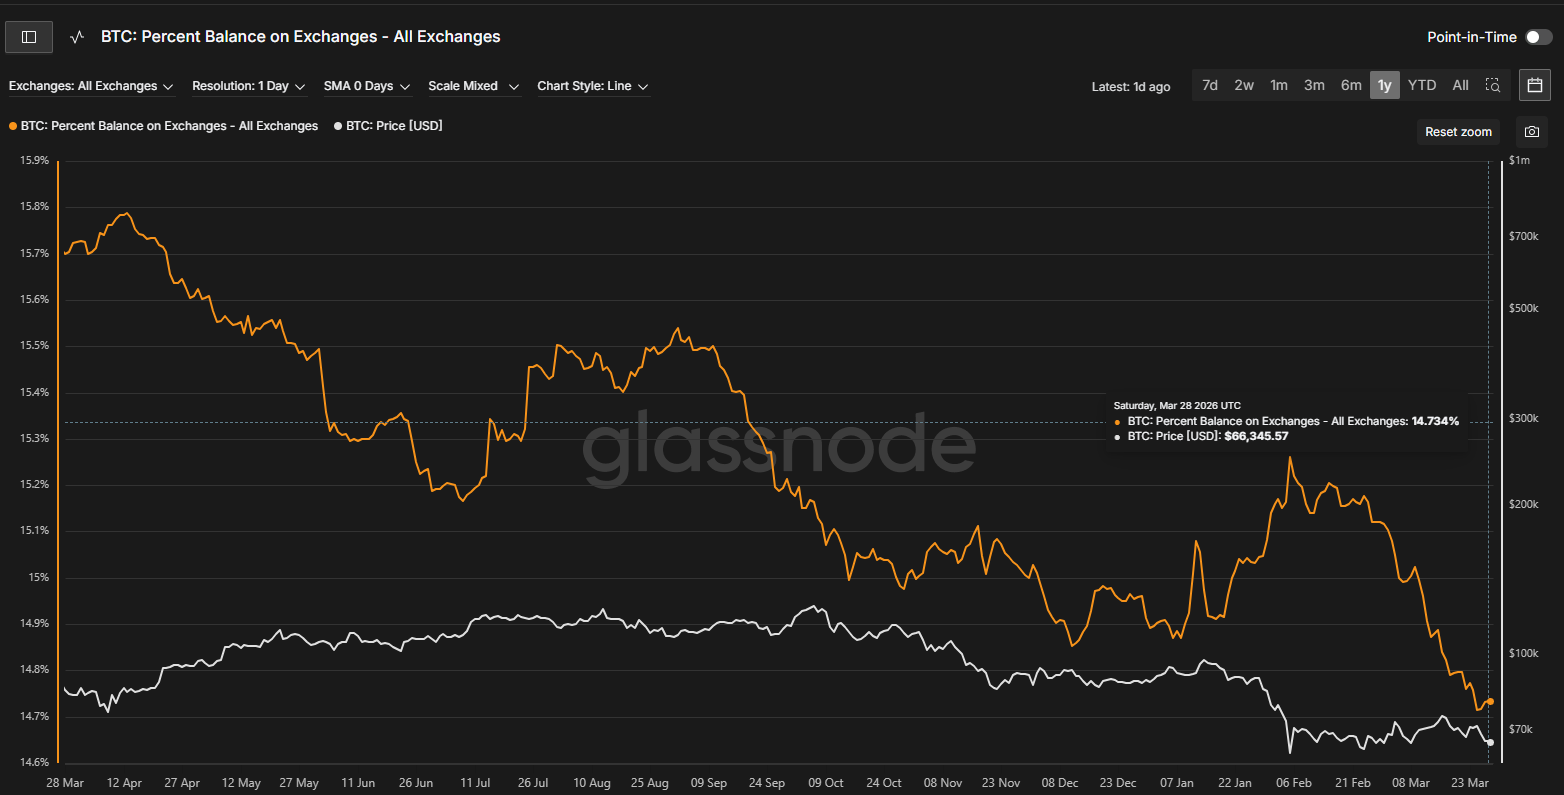Screen dimensions: 1564x795
Task: Click the orange endpoint marker on chart
Action: point(1490,701)
